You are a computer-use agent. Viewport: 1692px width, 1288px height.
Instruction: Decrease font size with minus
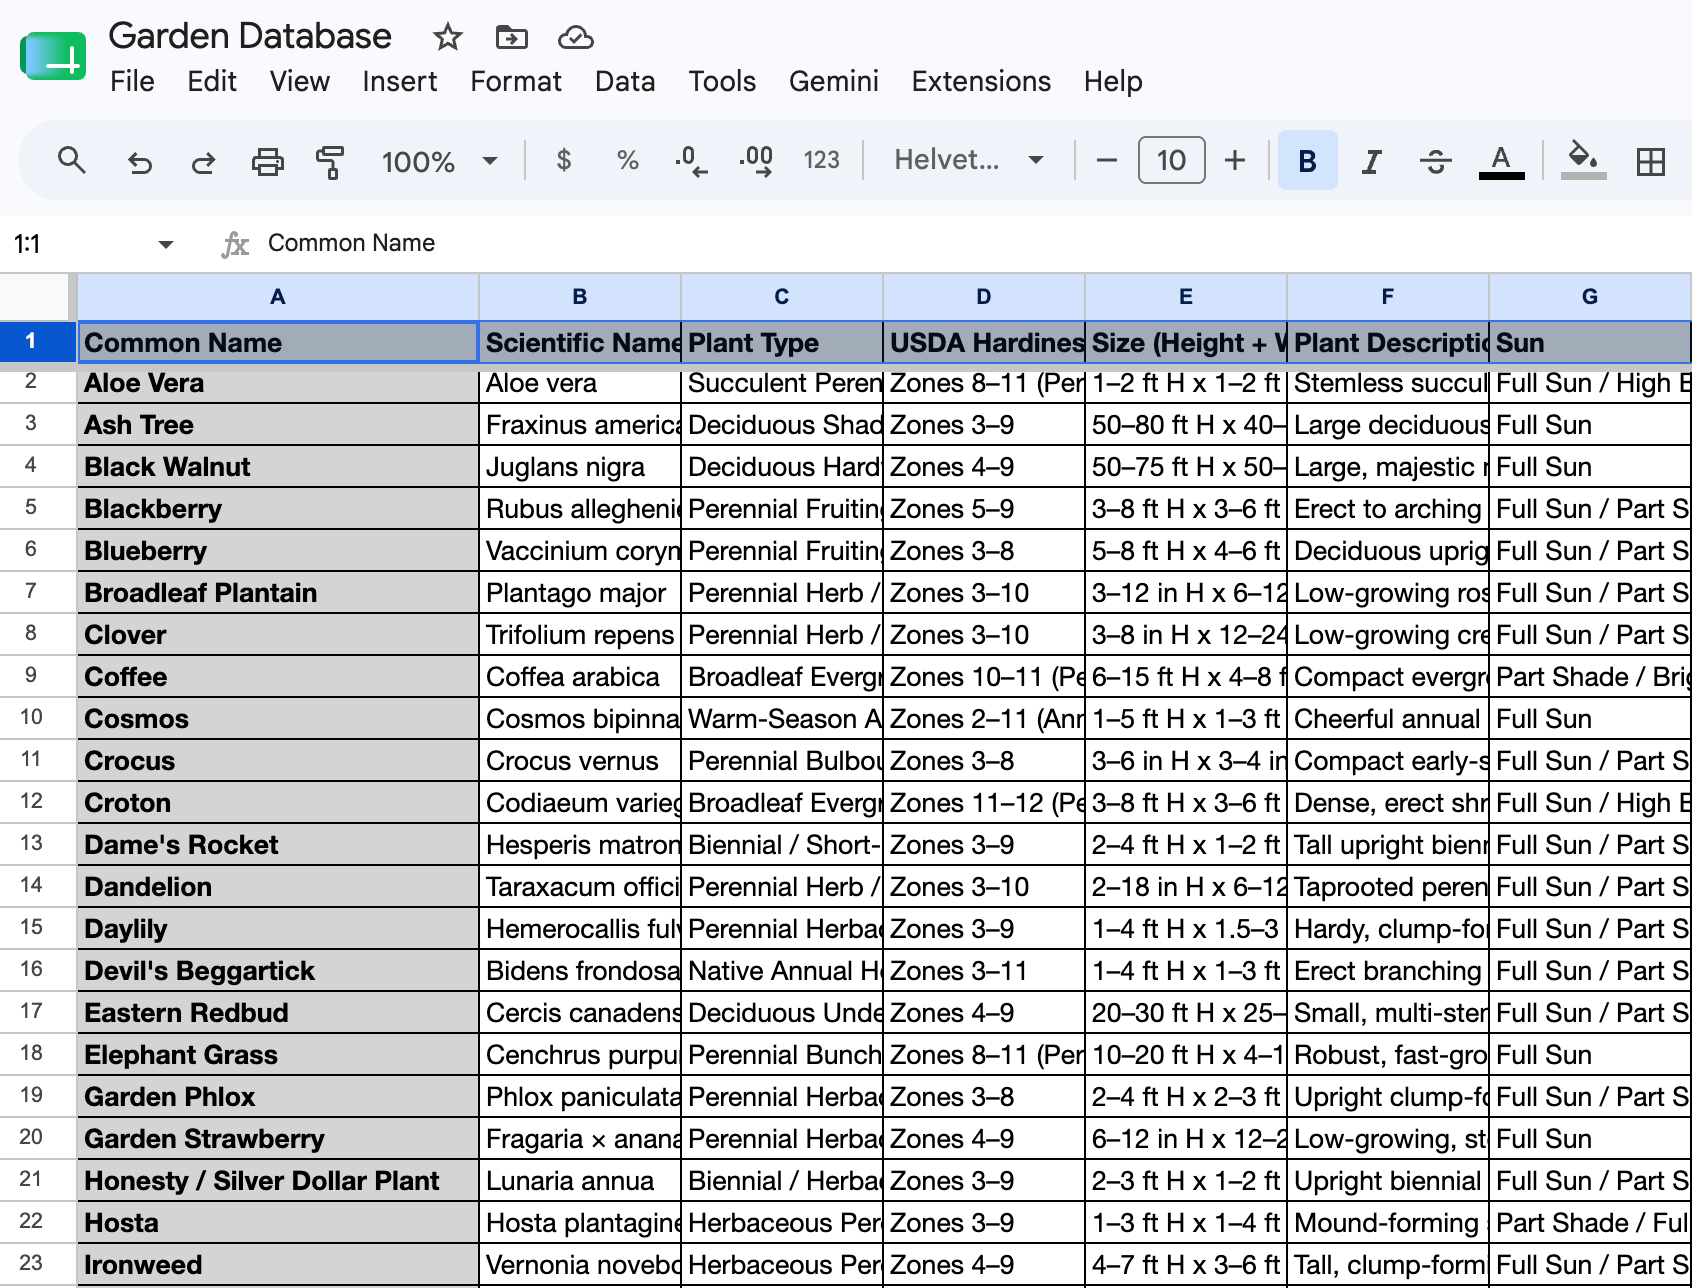click(x=1106, y=160)
